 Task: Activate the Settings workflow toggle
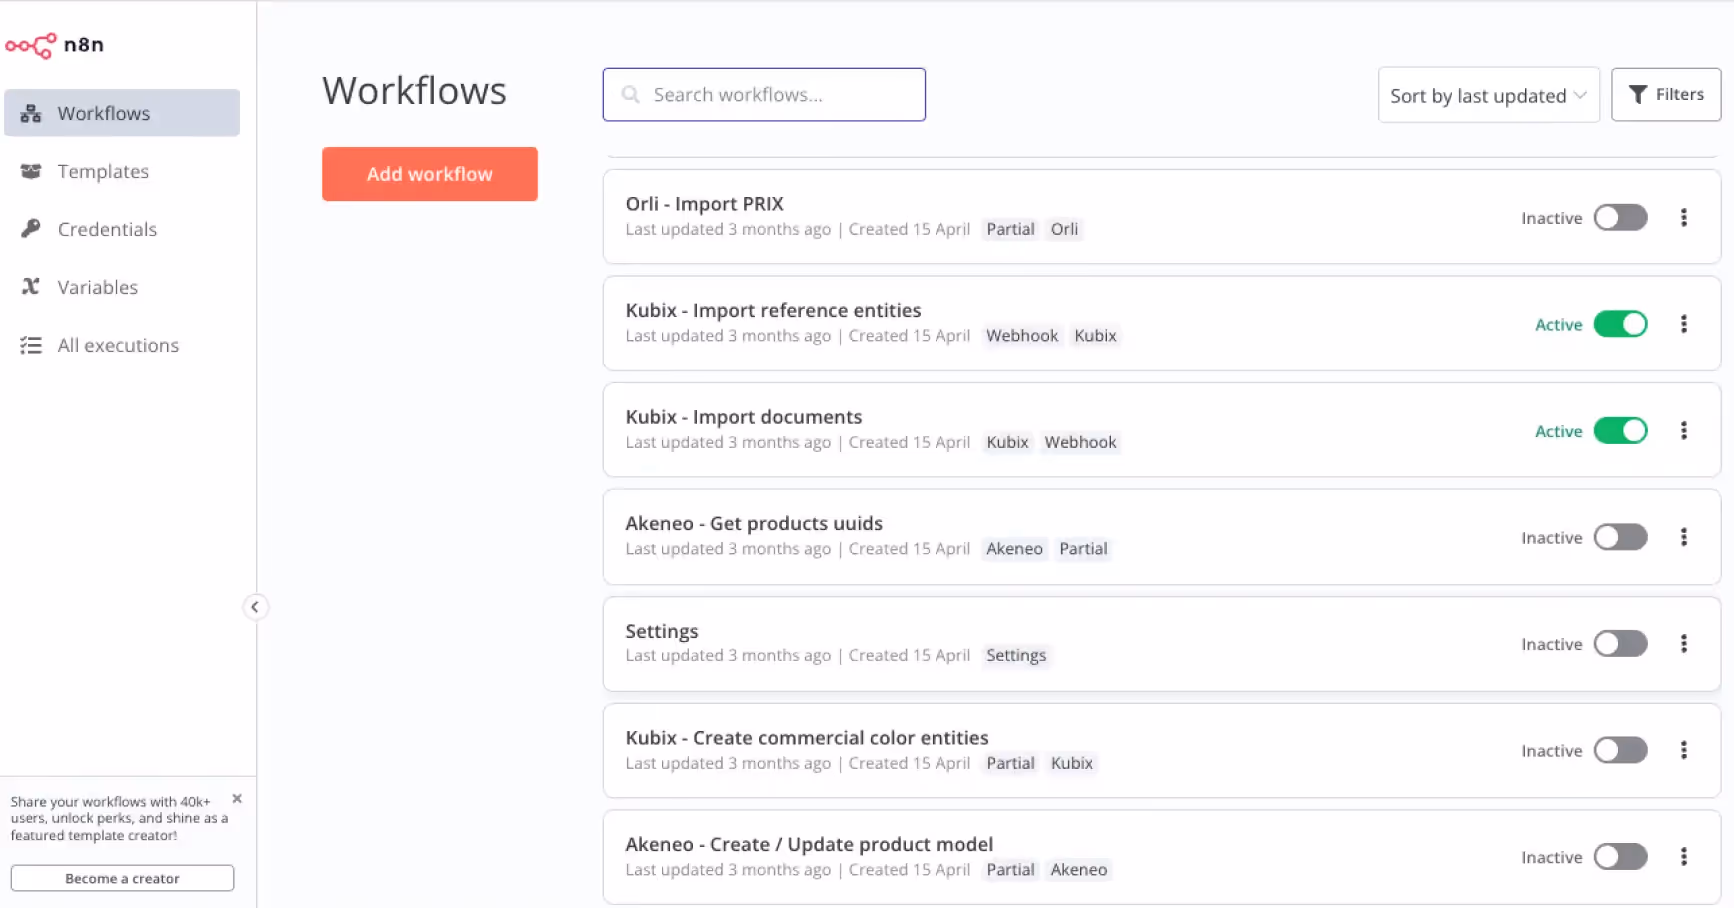(x=1620, y=644)
